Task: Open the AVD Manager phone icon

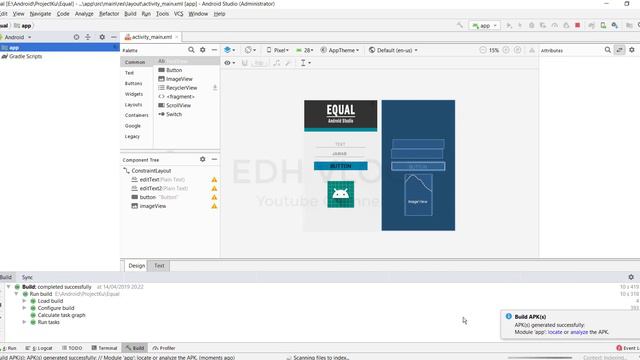Action: point(603,25)
